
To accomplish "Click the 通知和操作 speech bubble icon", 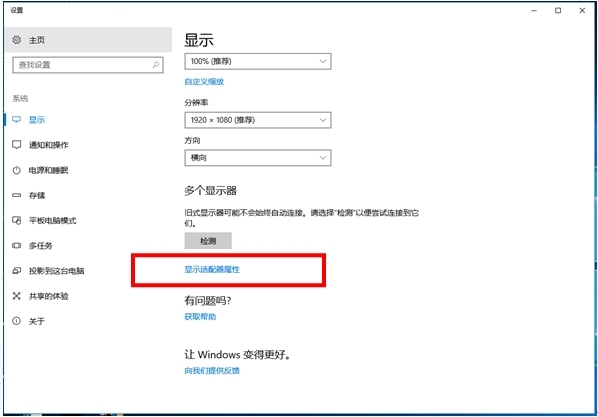I will (x=16, y=145).
